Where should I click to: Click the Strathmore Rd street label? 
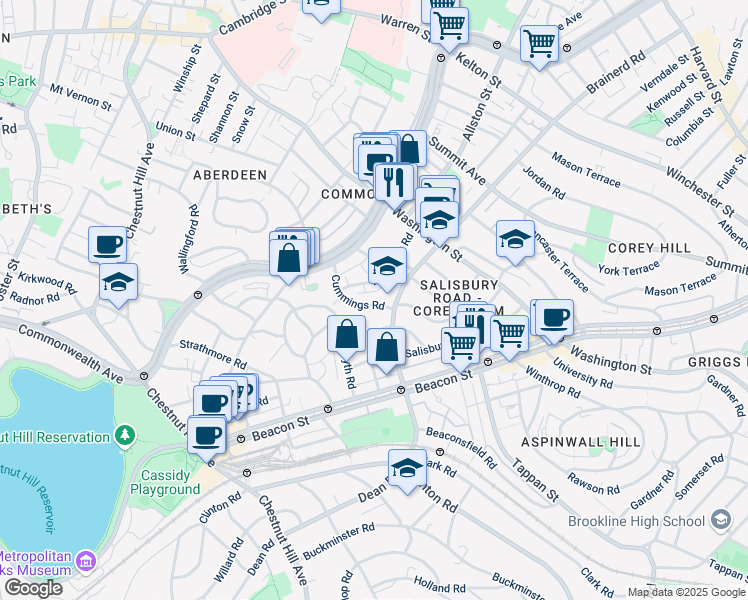213,354
